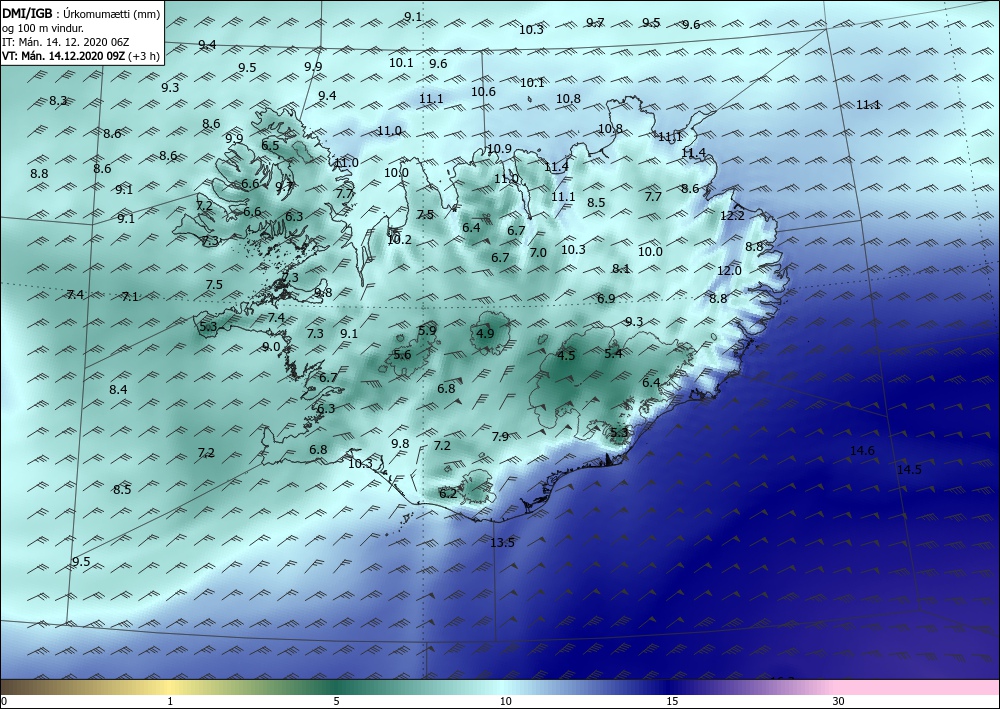Click the 5 tick label on the color scale

336,701
